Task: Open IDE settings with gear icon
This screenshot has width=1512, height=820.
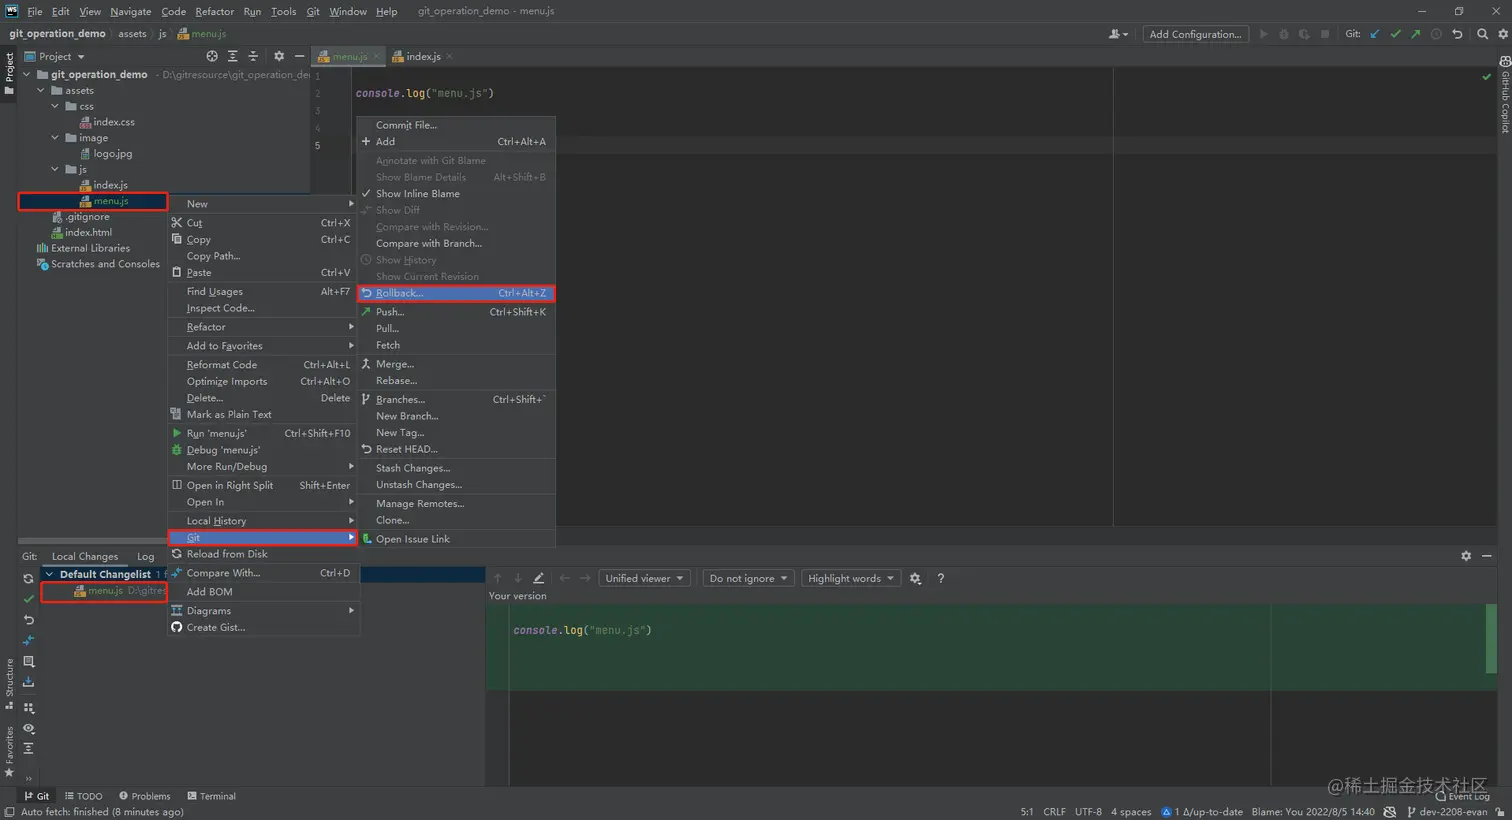Action: (1503, 33)
